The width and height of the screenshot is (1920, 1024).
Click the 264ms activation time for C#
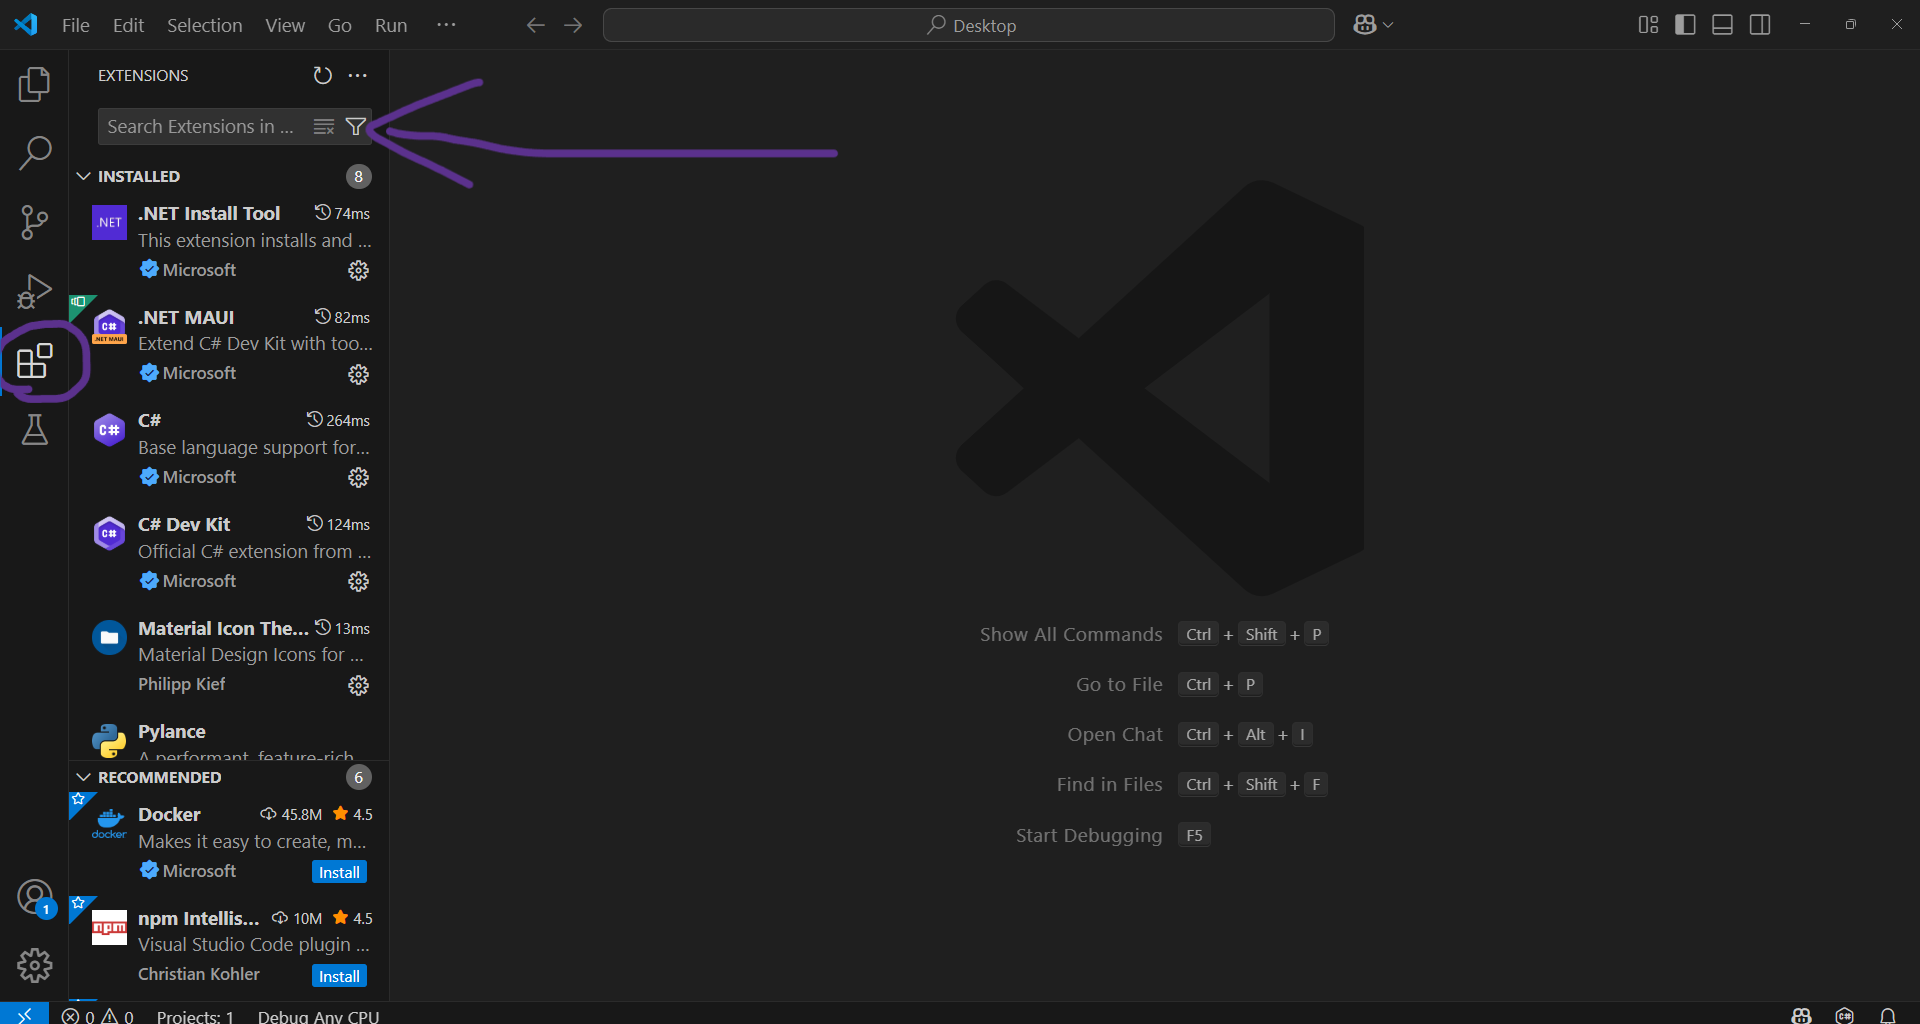click(x=338, y=420)
